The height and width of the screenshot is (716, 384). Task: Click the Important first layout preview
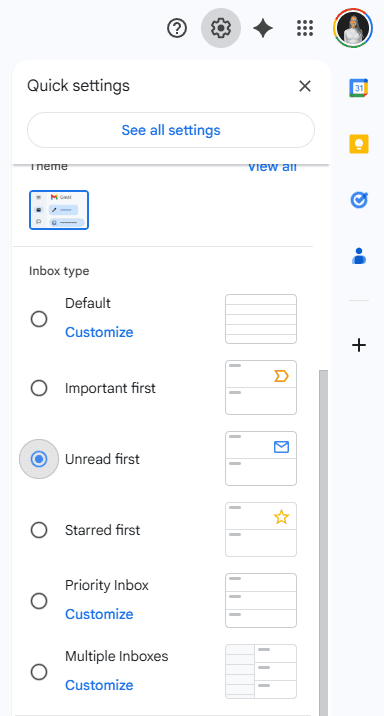point(261,388)
